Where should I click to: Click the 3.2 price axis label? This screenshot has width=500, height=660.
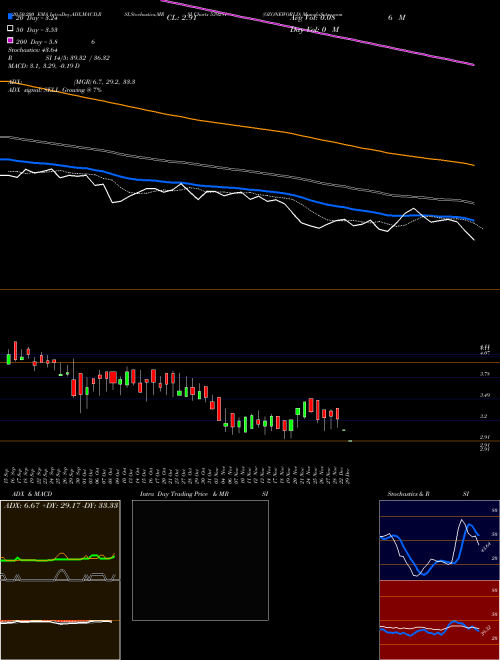484,416
